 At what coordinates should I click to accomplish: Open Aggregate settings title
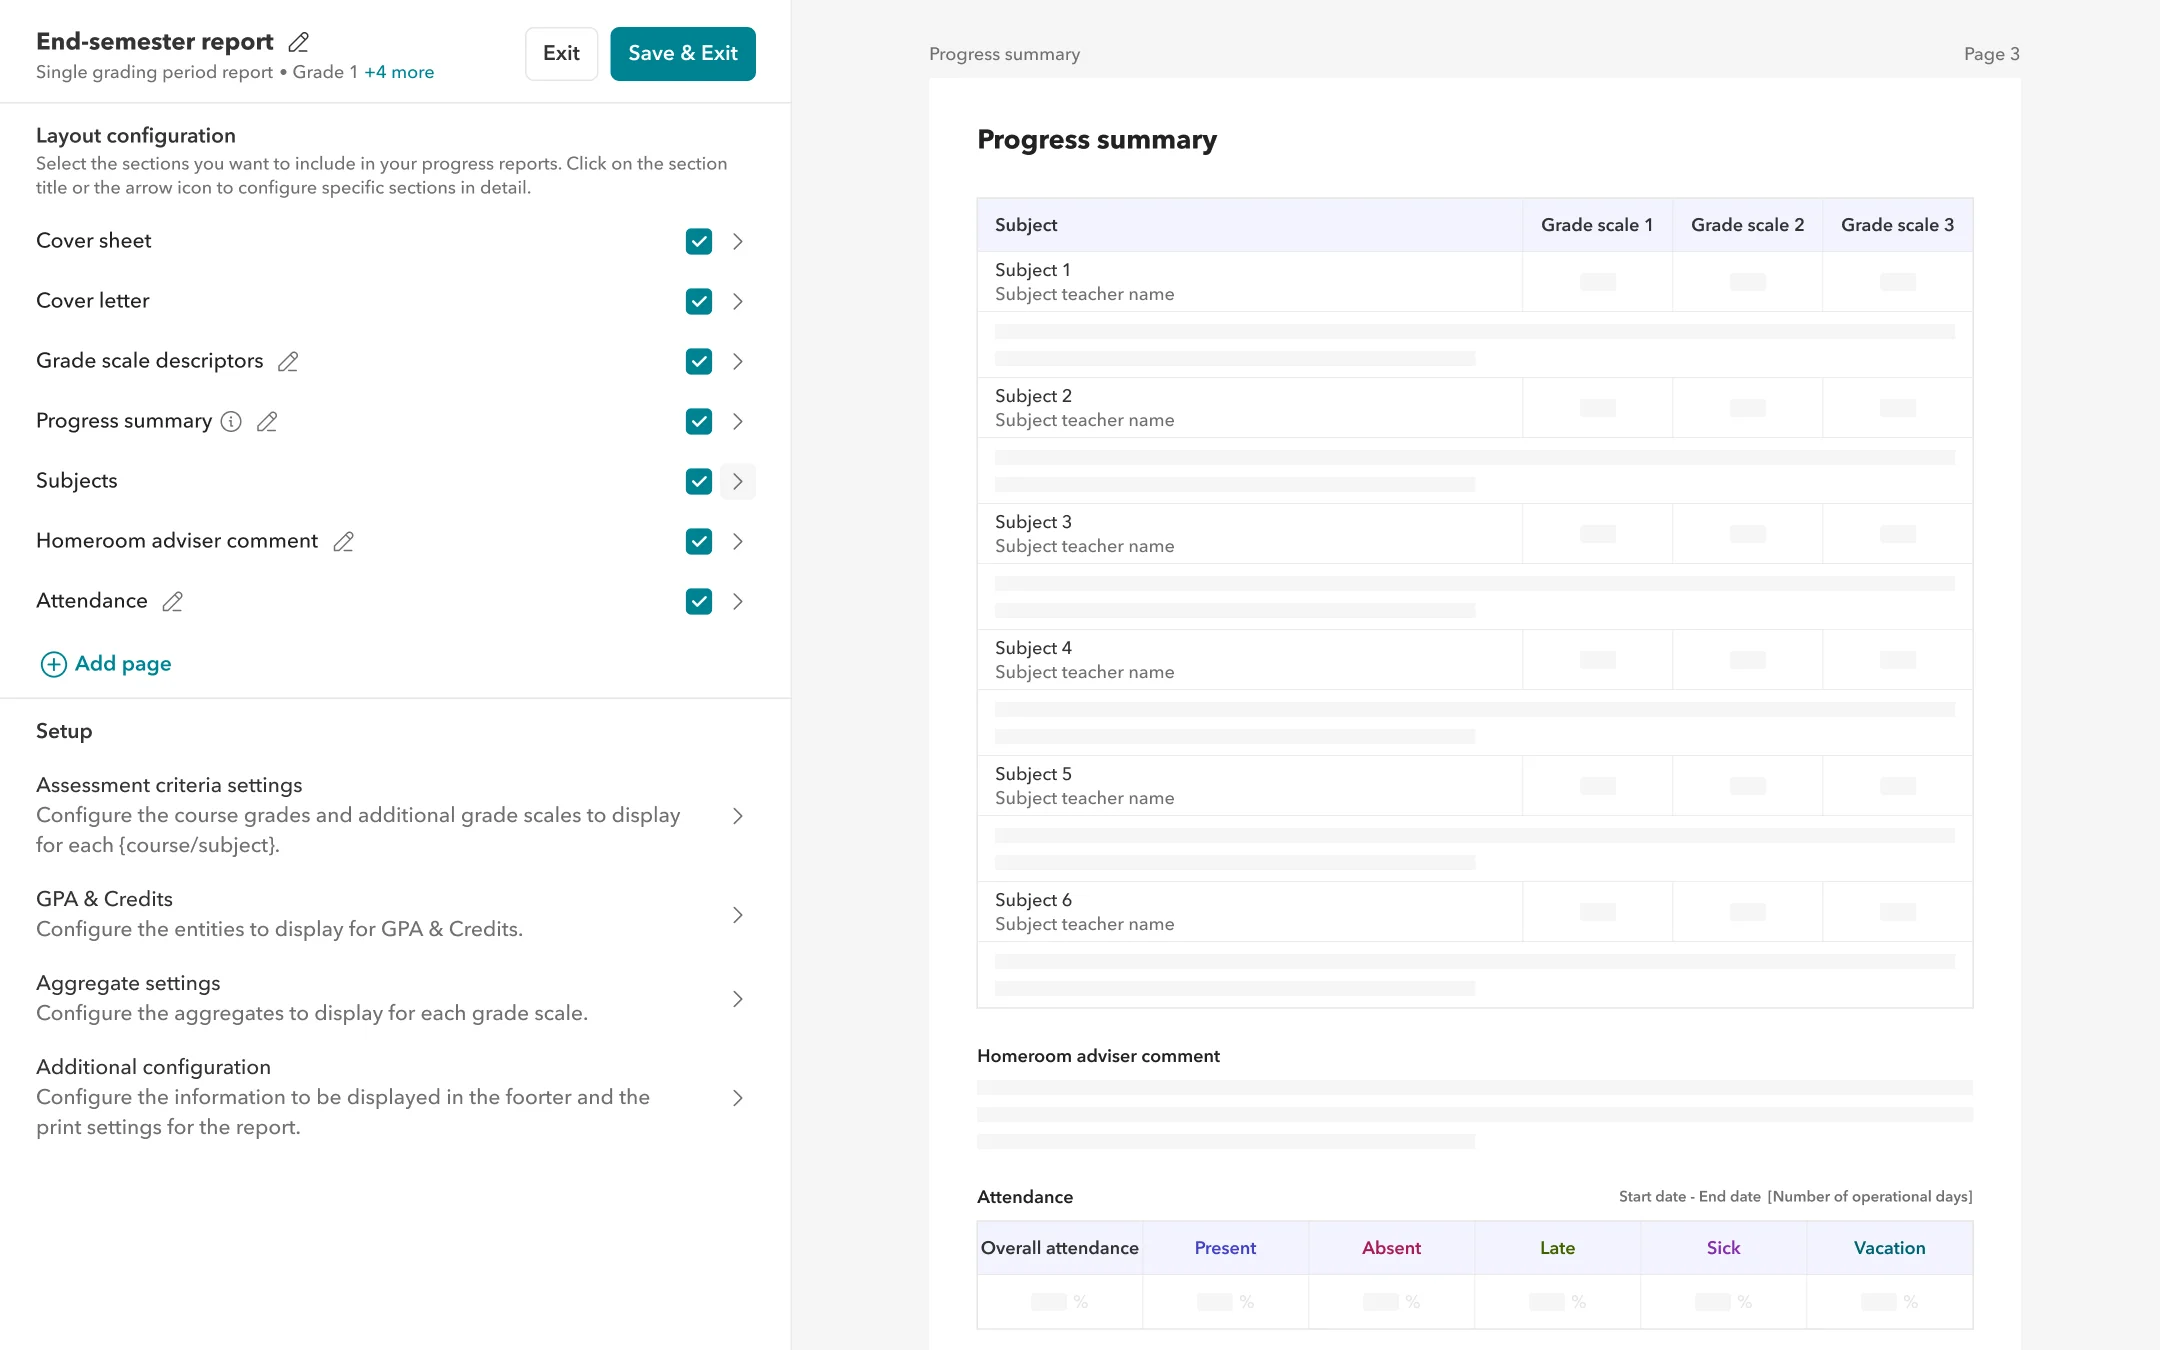click(128, 983)
